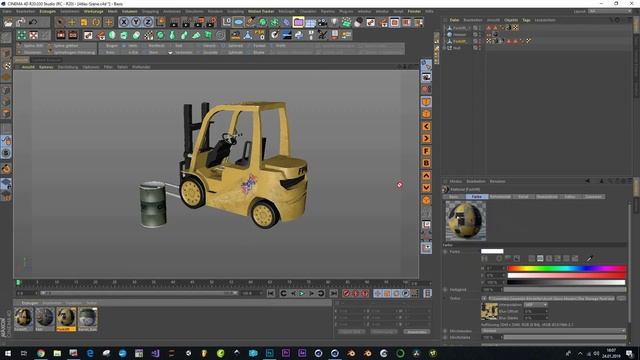The width and height of the screenshot is (640, 360).
Task: Toggle the Mischstärke animation dot
Action: pos(445,338)
